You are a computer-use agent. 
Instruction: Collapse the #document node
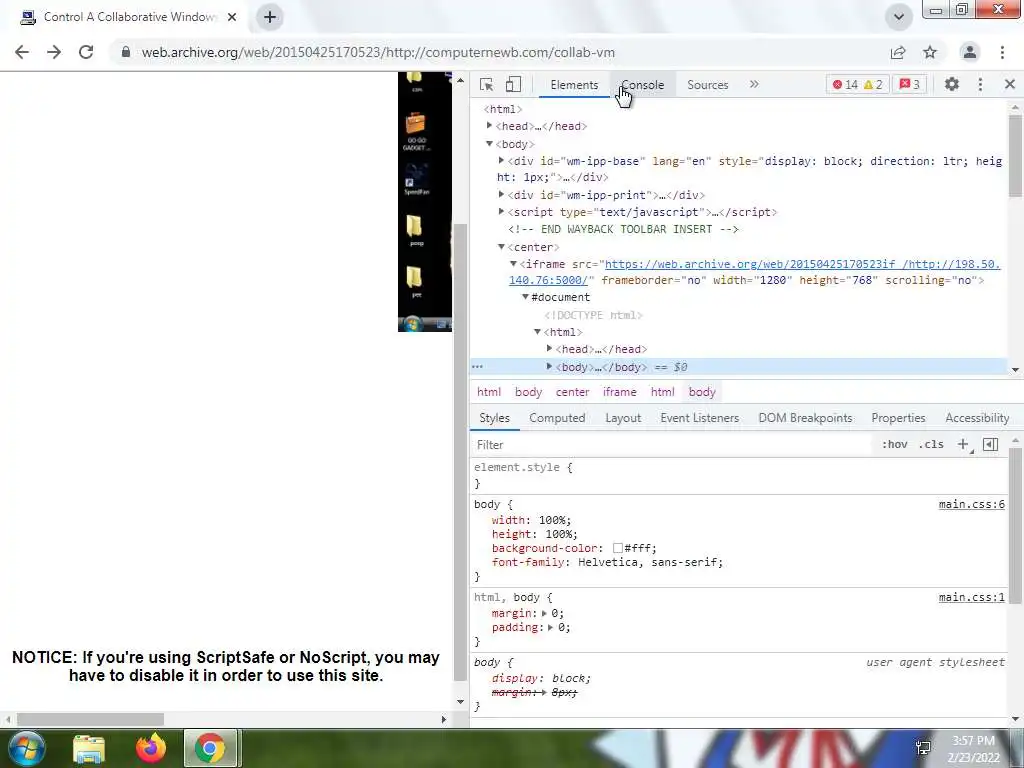(525, 297)
